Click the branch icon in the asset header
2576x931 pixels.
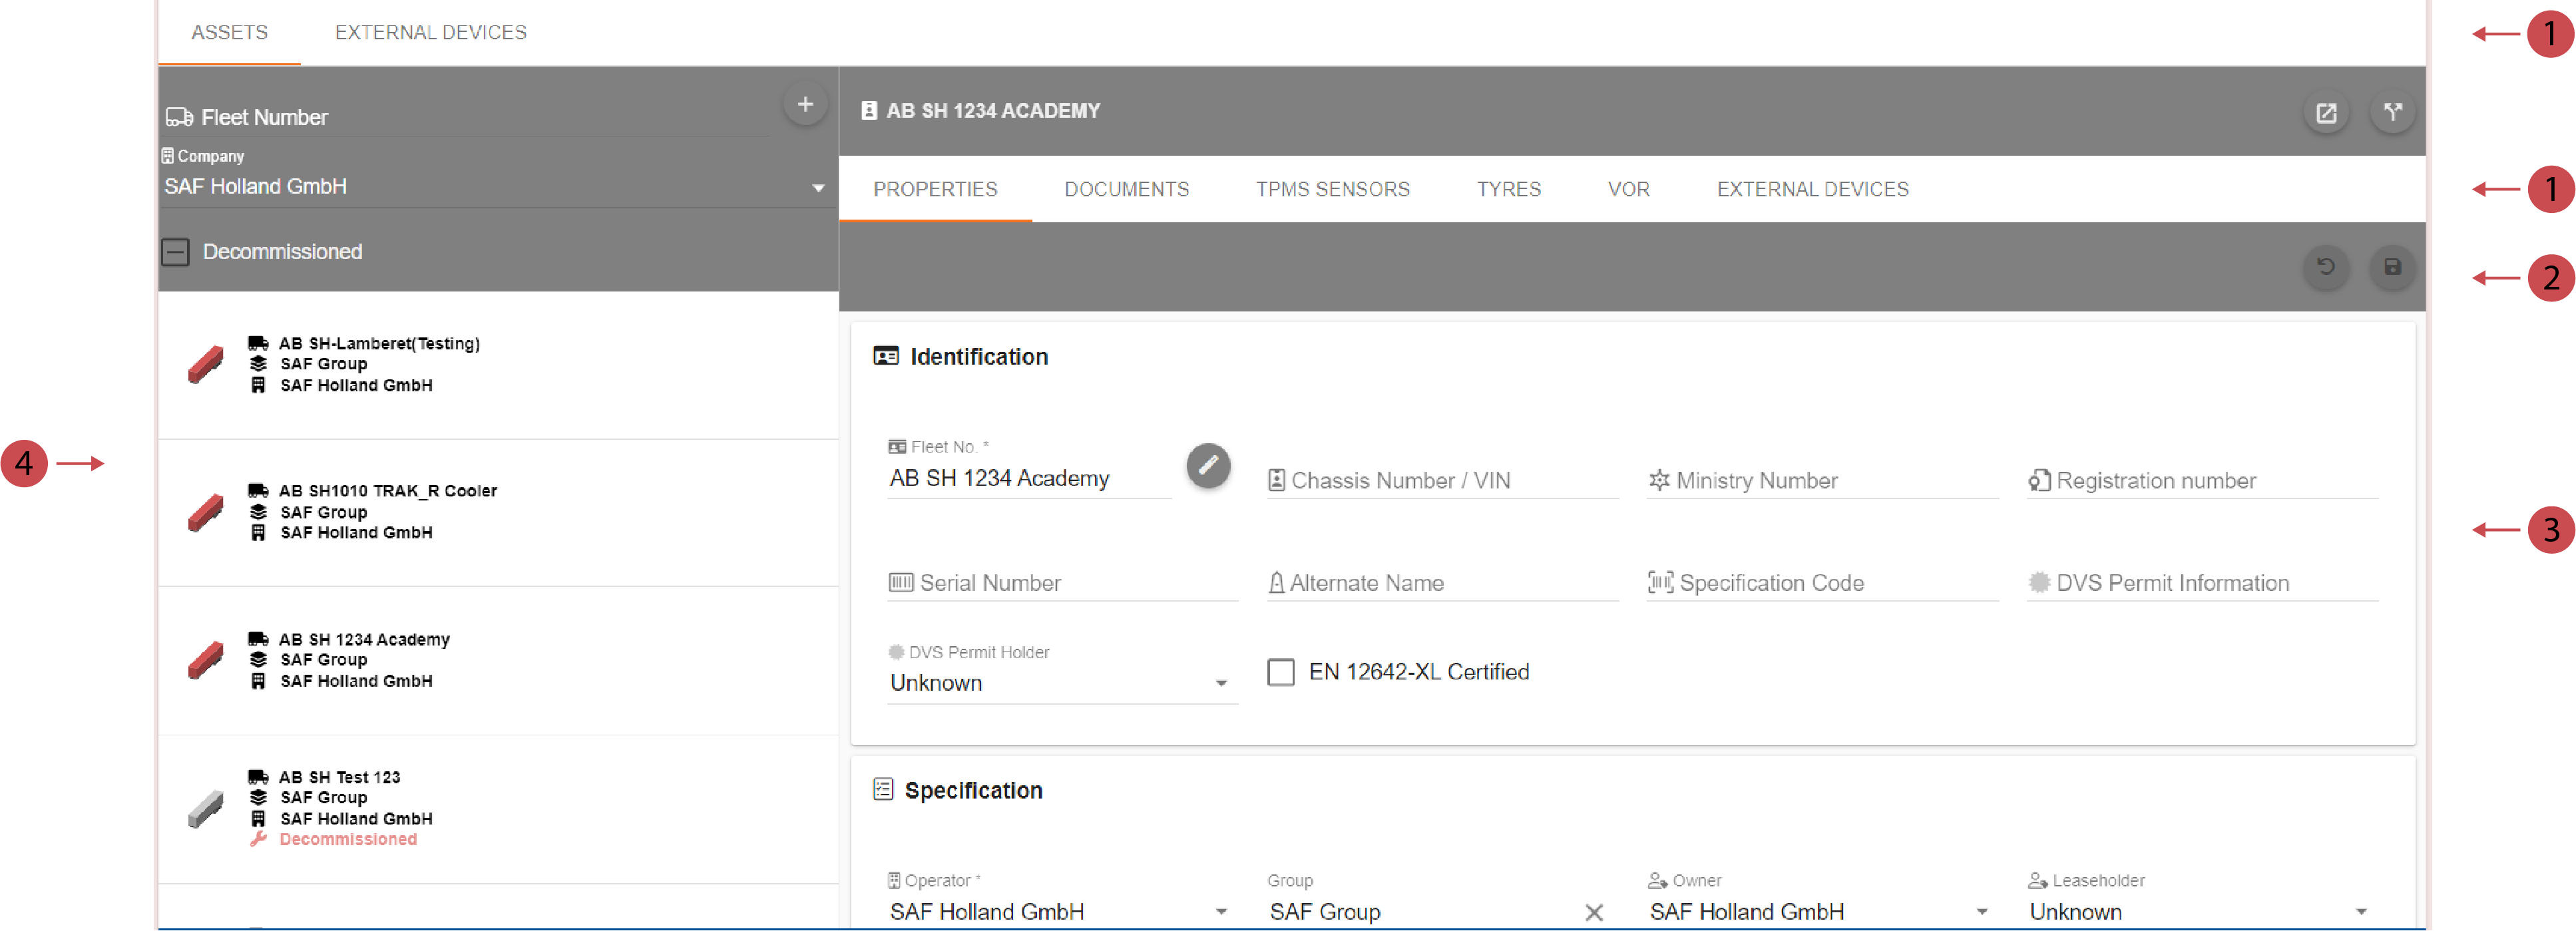coord(2393,112)
